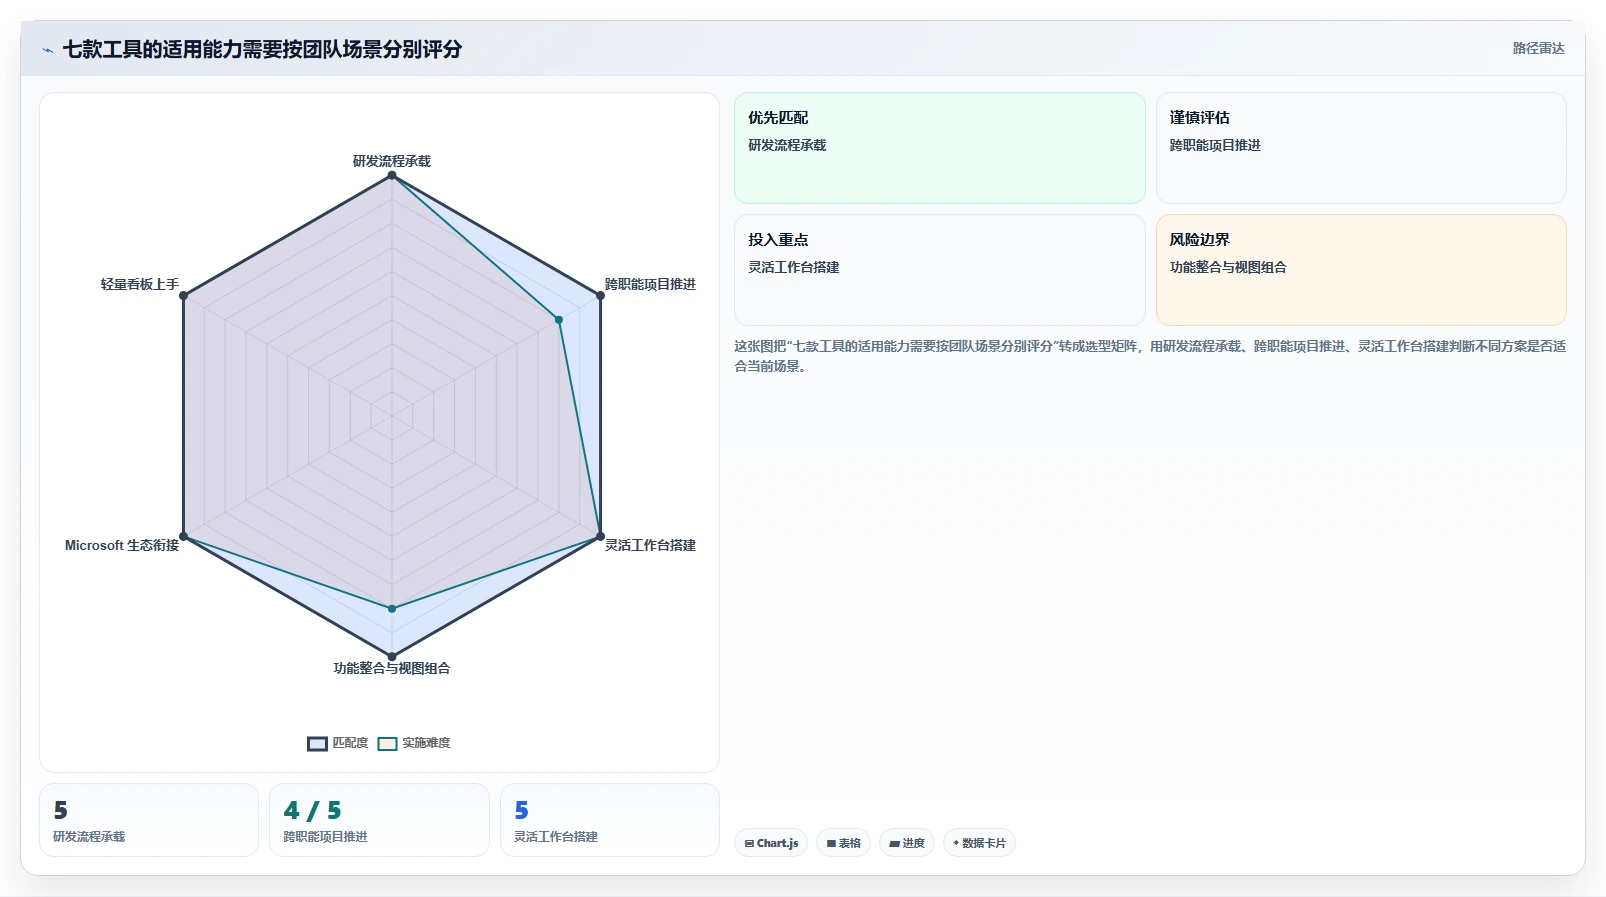This screenshot has height=897, width=1606.
Task: Click the Microsoft 生态衔接 axis label
Action: click(x=122, y=545)
